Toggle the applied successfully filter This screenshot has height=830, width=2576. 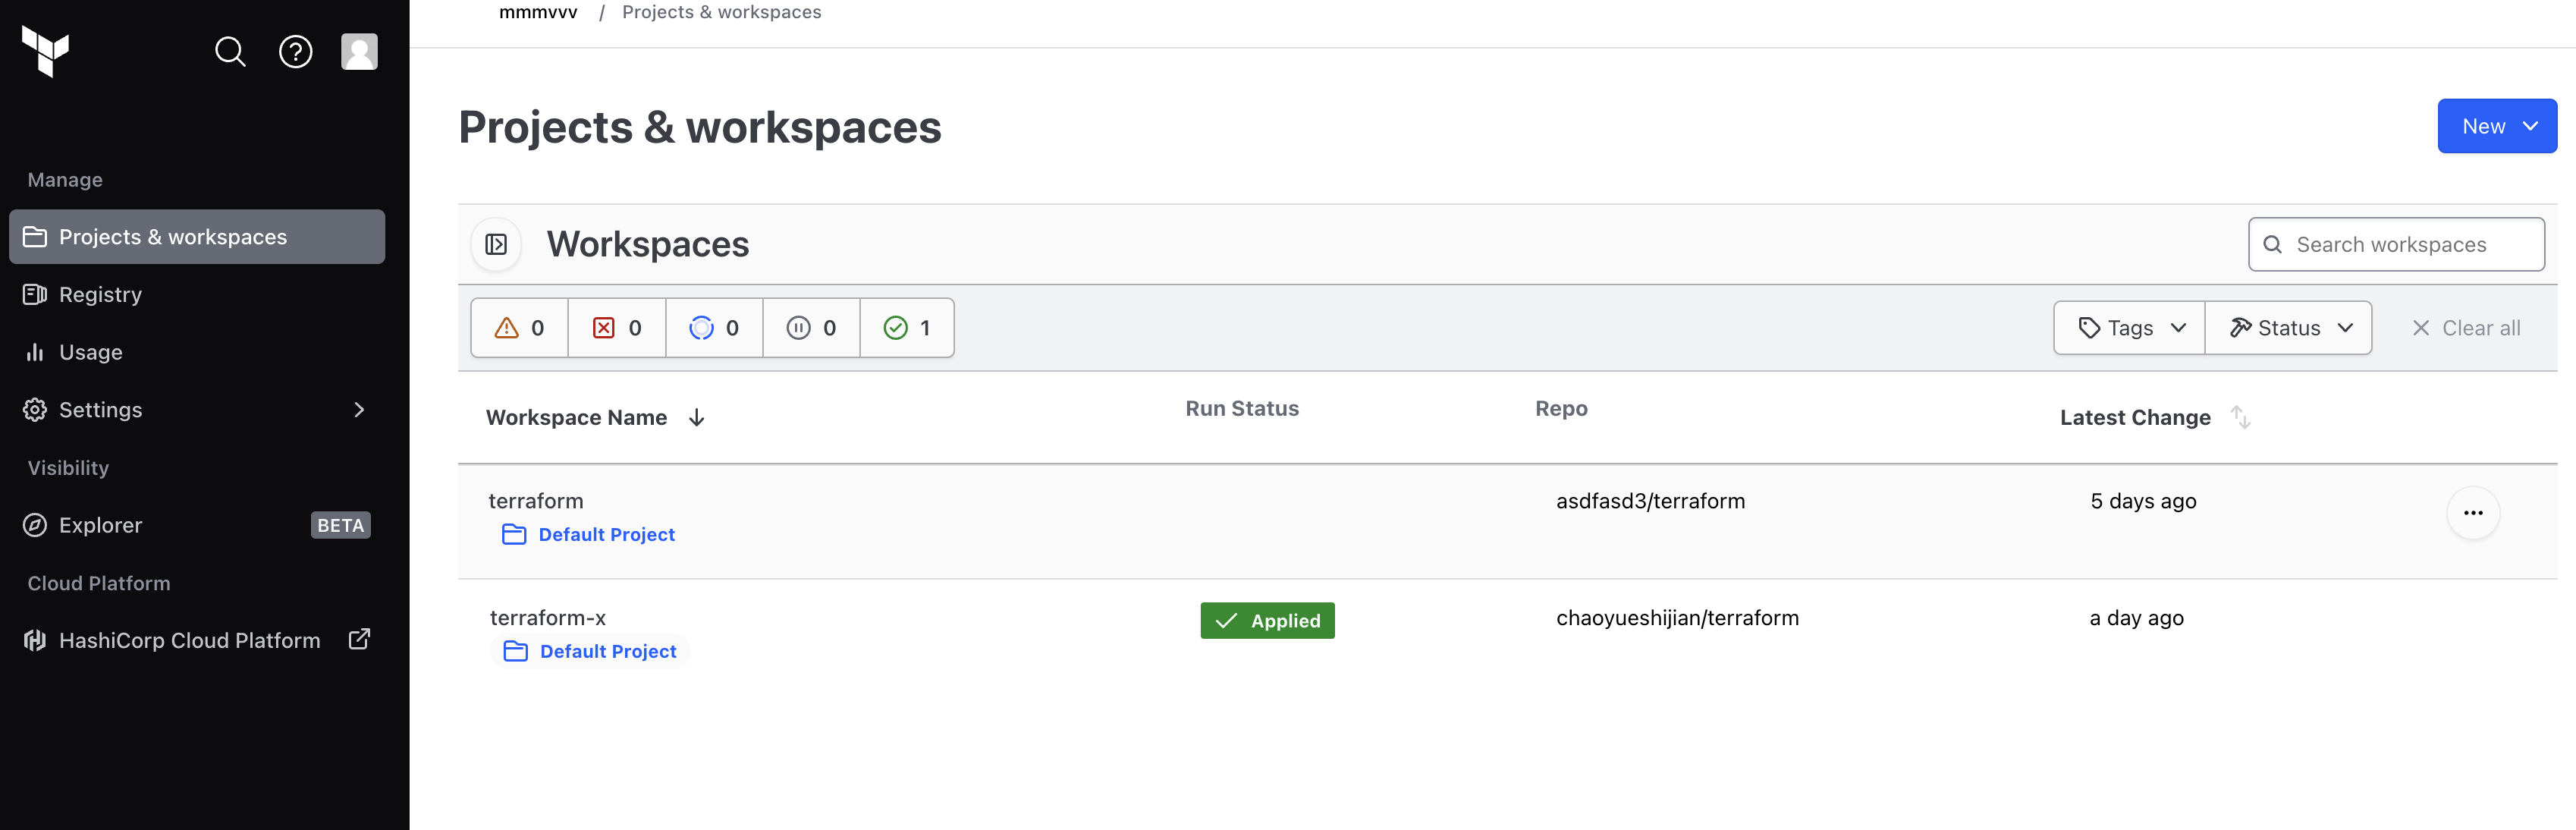point(906,328)
